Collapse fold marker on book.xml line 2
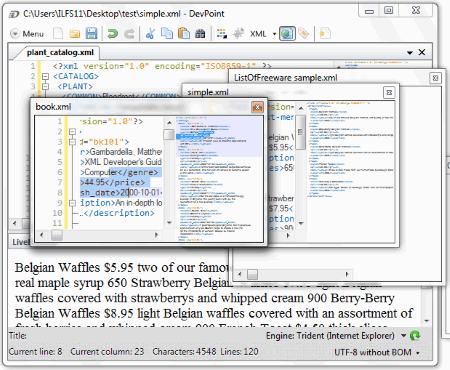This screenshot has width=450, height=370. [x=72, y=132]
